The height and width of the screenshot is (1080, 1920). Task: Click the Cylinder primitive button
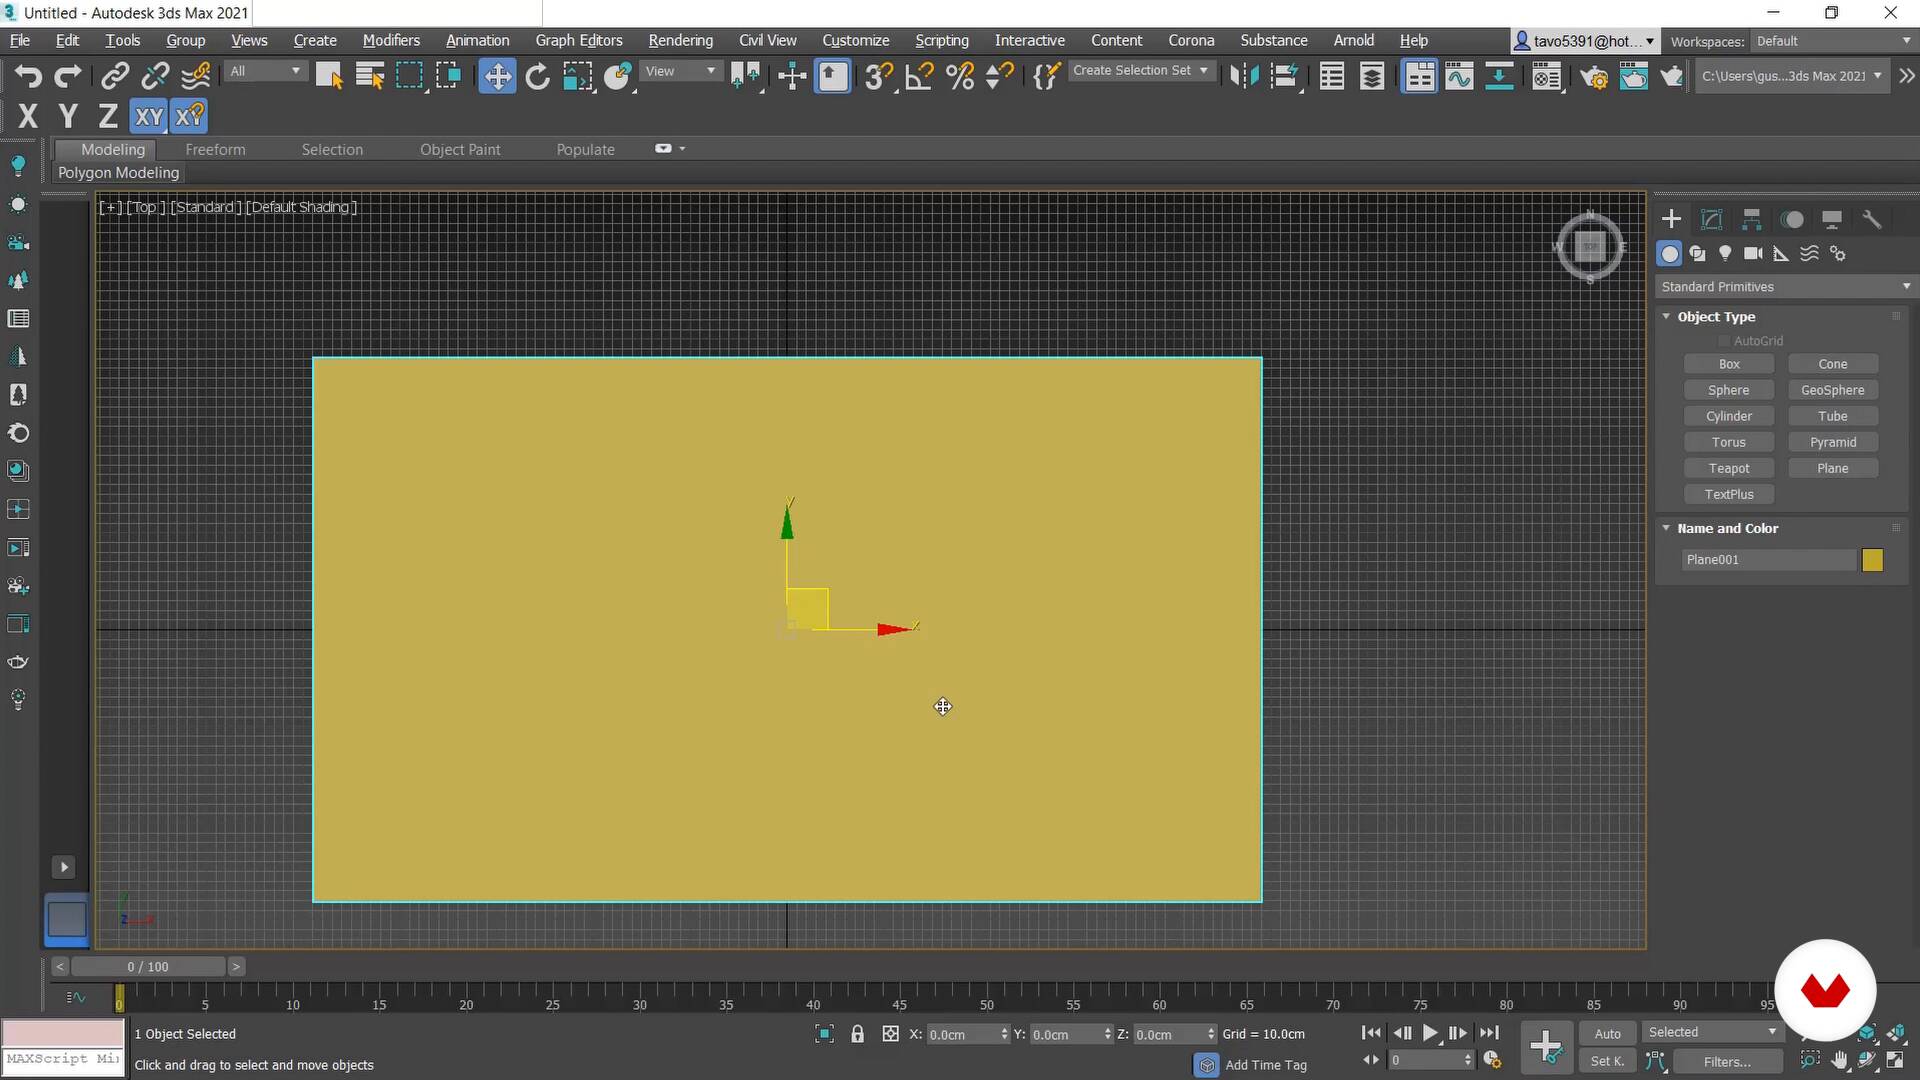[x=1728, y=416]
